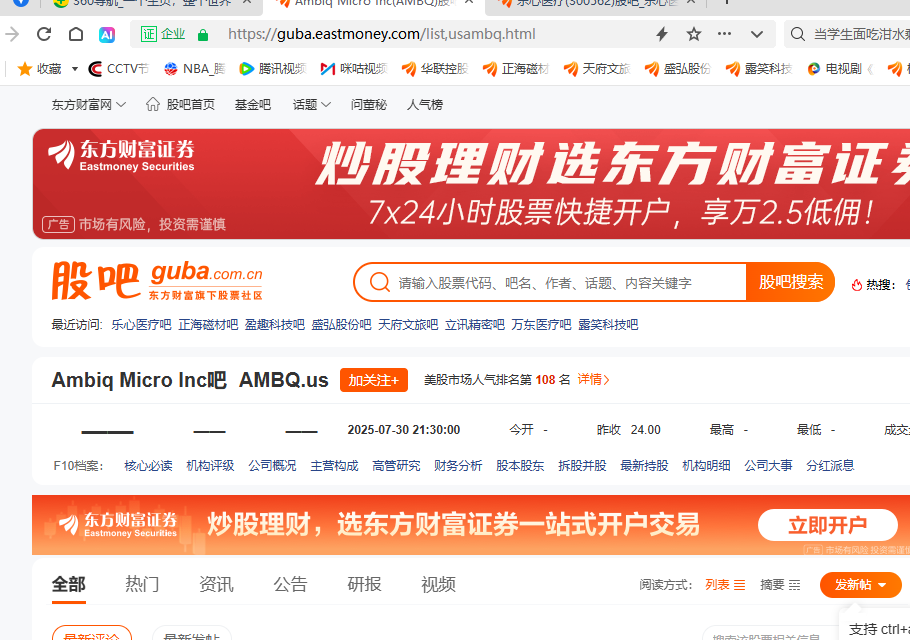Switch to the 资讯 tab

coord(216,584)
